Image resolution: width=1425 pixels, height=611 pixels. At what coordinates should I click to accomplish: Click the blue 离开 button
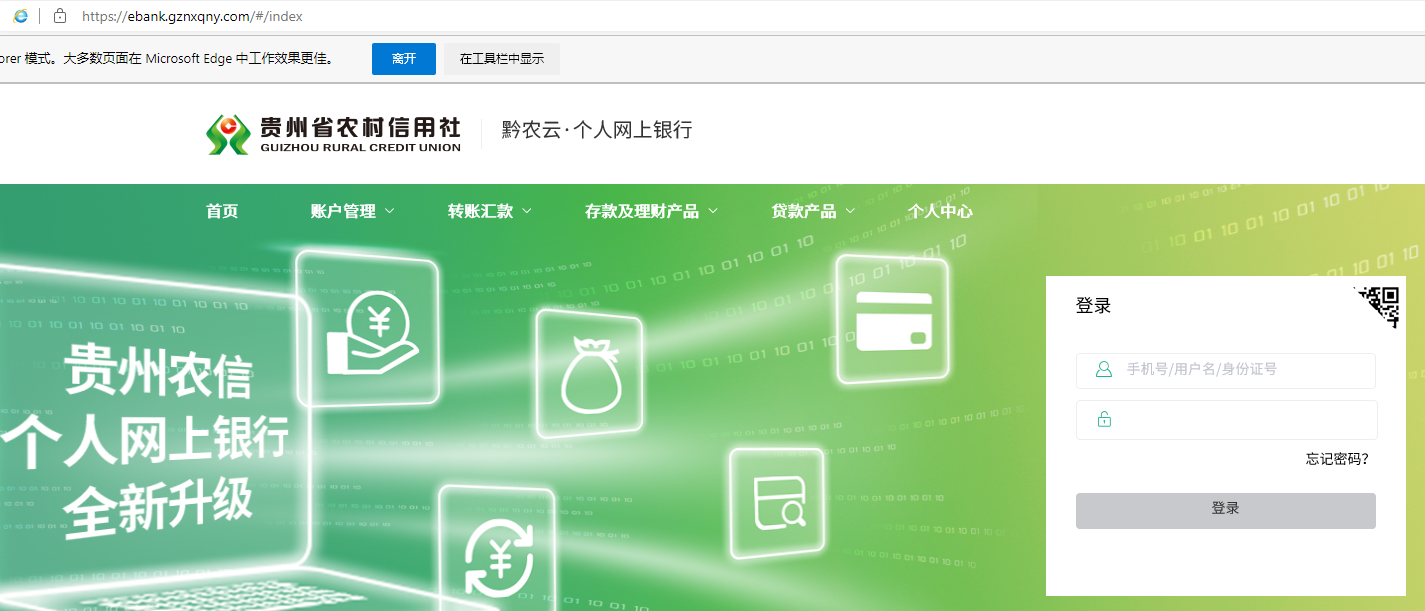[x=404, y=59]
